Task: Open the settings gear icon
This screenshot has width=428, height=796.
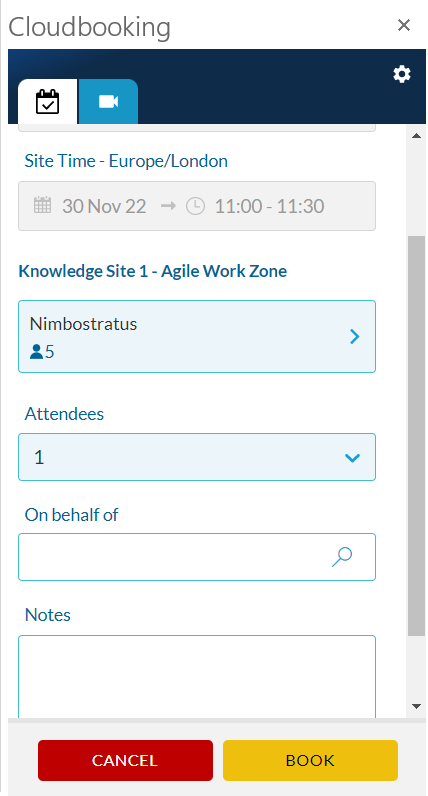Action: click(402, 74)
